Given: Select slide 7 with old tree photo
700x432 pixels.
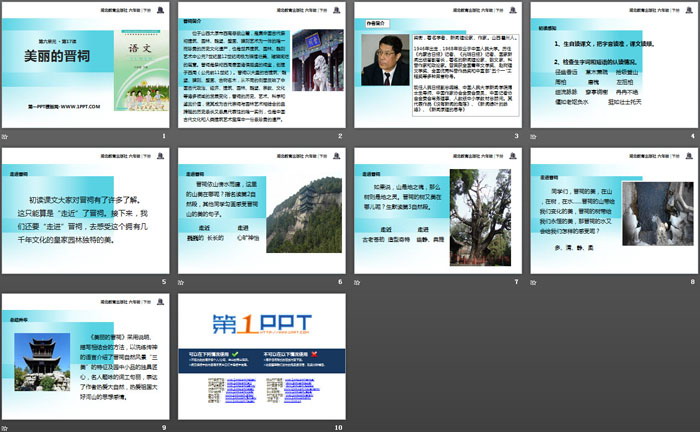Looking at the screenshot, I should coord(438,211).
